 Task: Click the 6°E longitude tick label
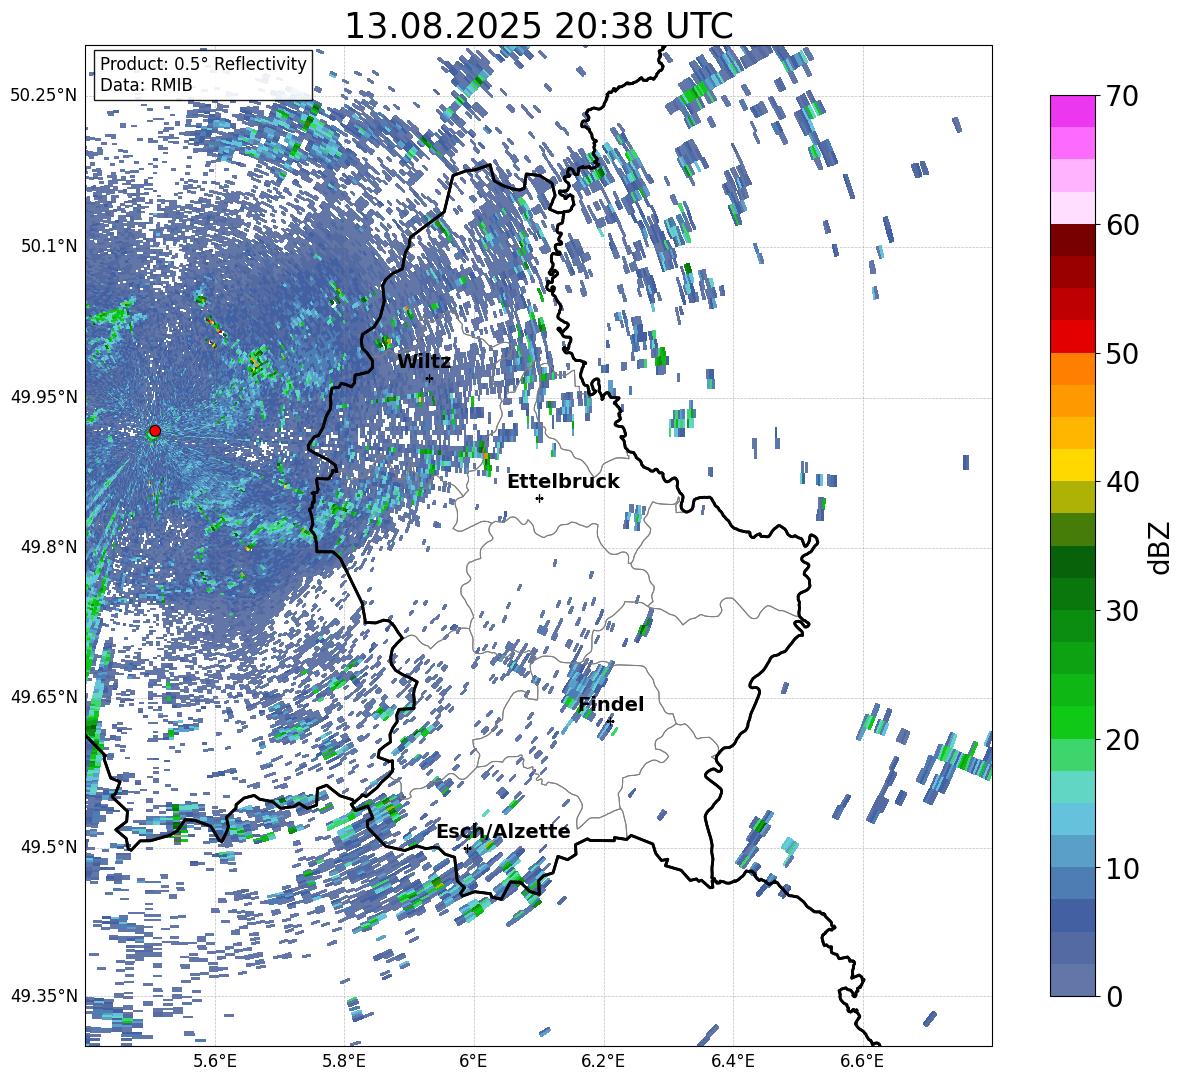tap(473, 1061)
